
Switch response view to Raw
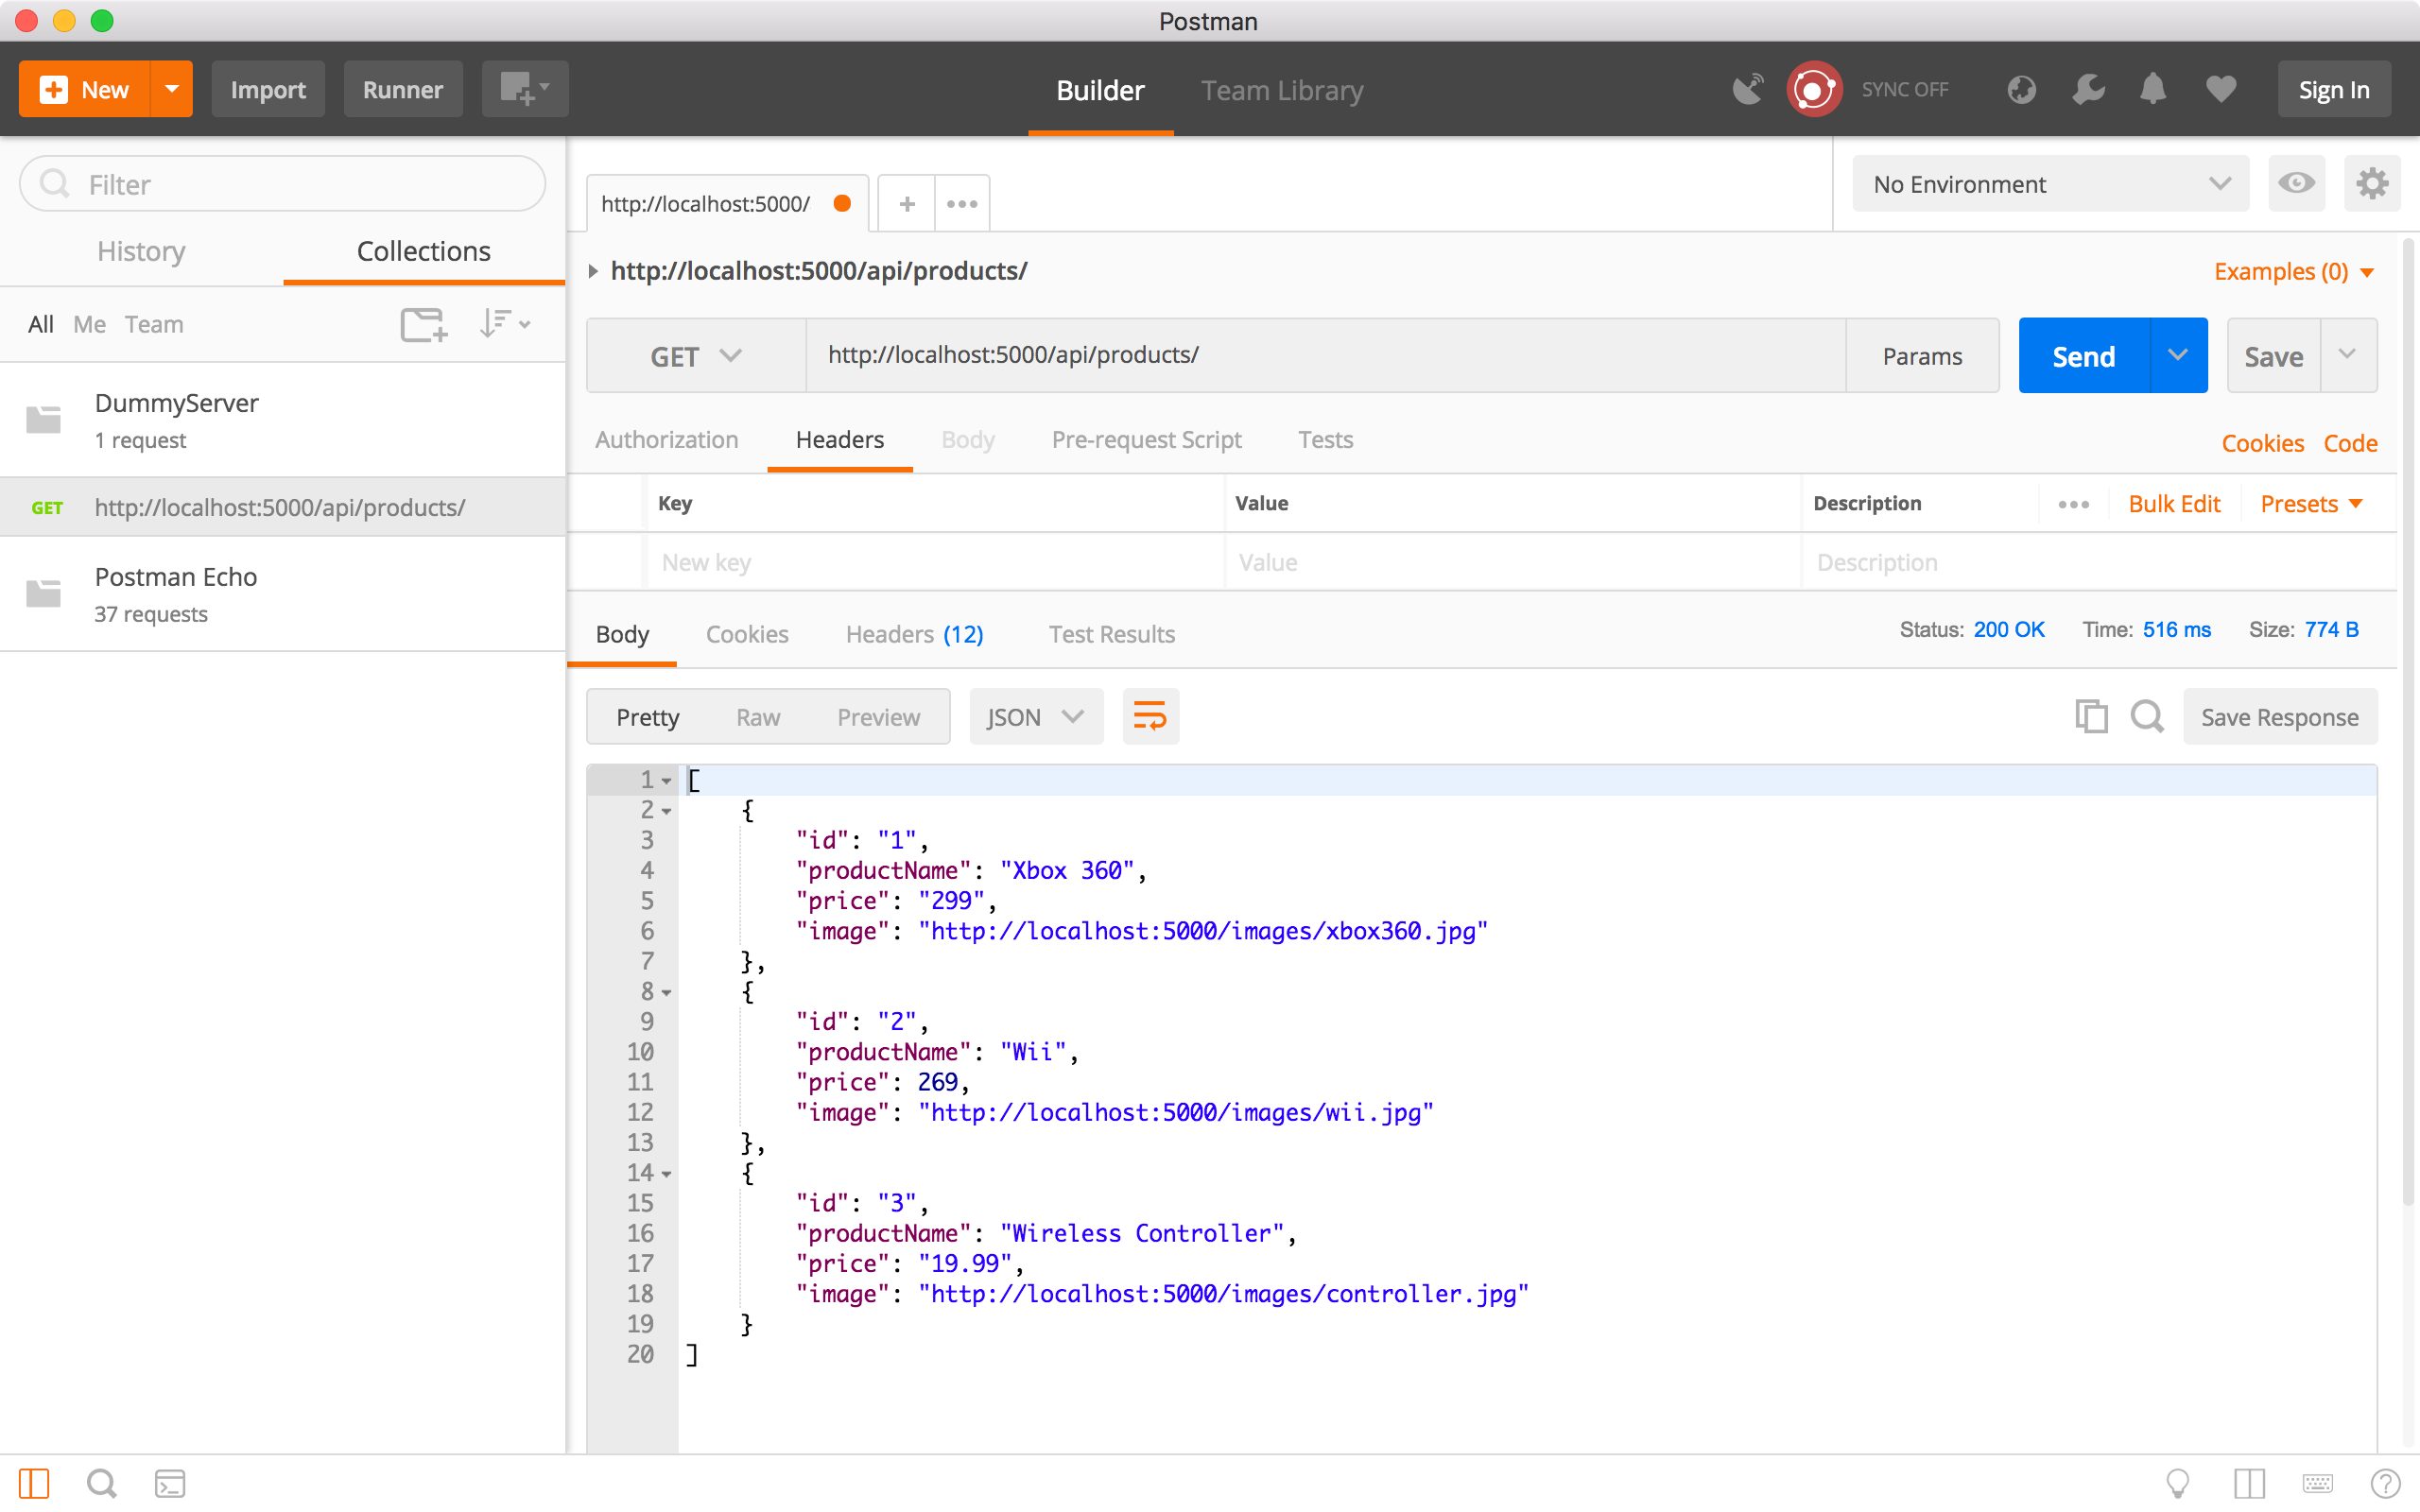point(757,717)
